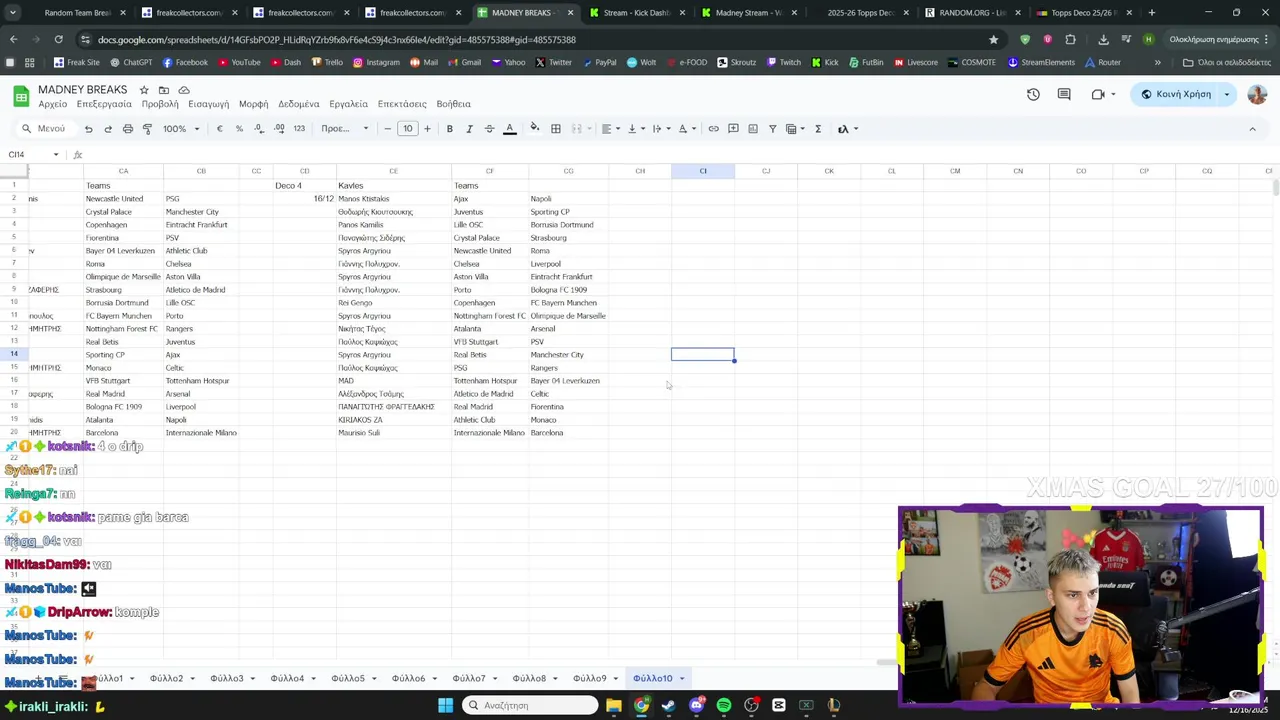Open version history clock icon

tap(1033, 94)
